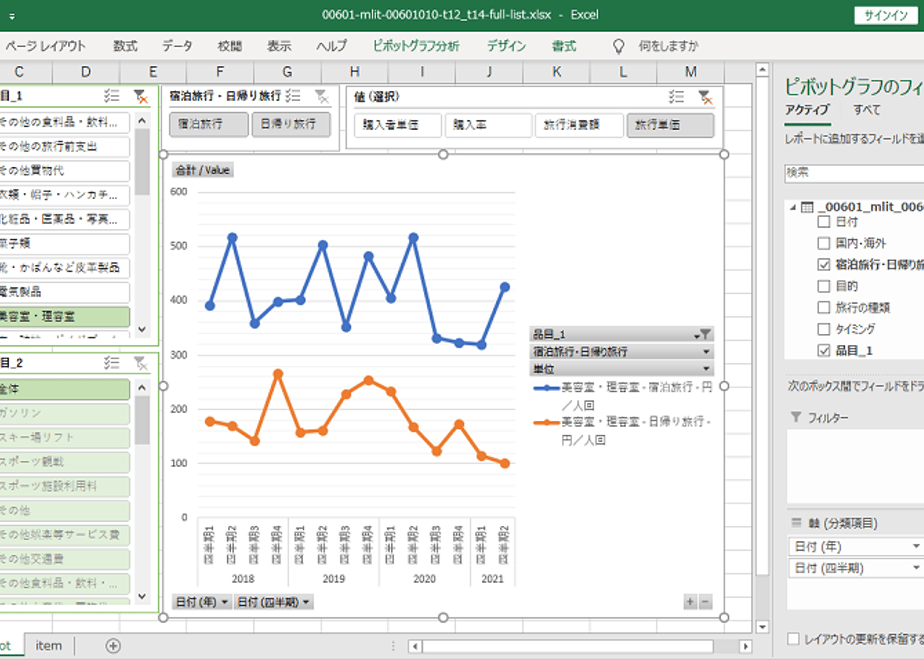Toggle multi-select in 品目_2 slicer
Image resolution: width=924 pixels, height=660 pixels.
click(x=111, y=363)
